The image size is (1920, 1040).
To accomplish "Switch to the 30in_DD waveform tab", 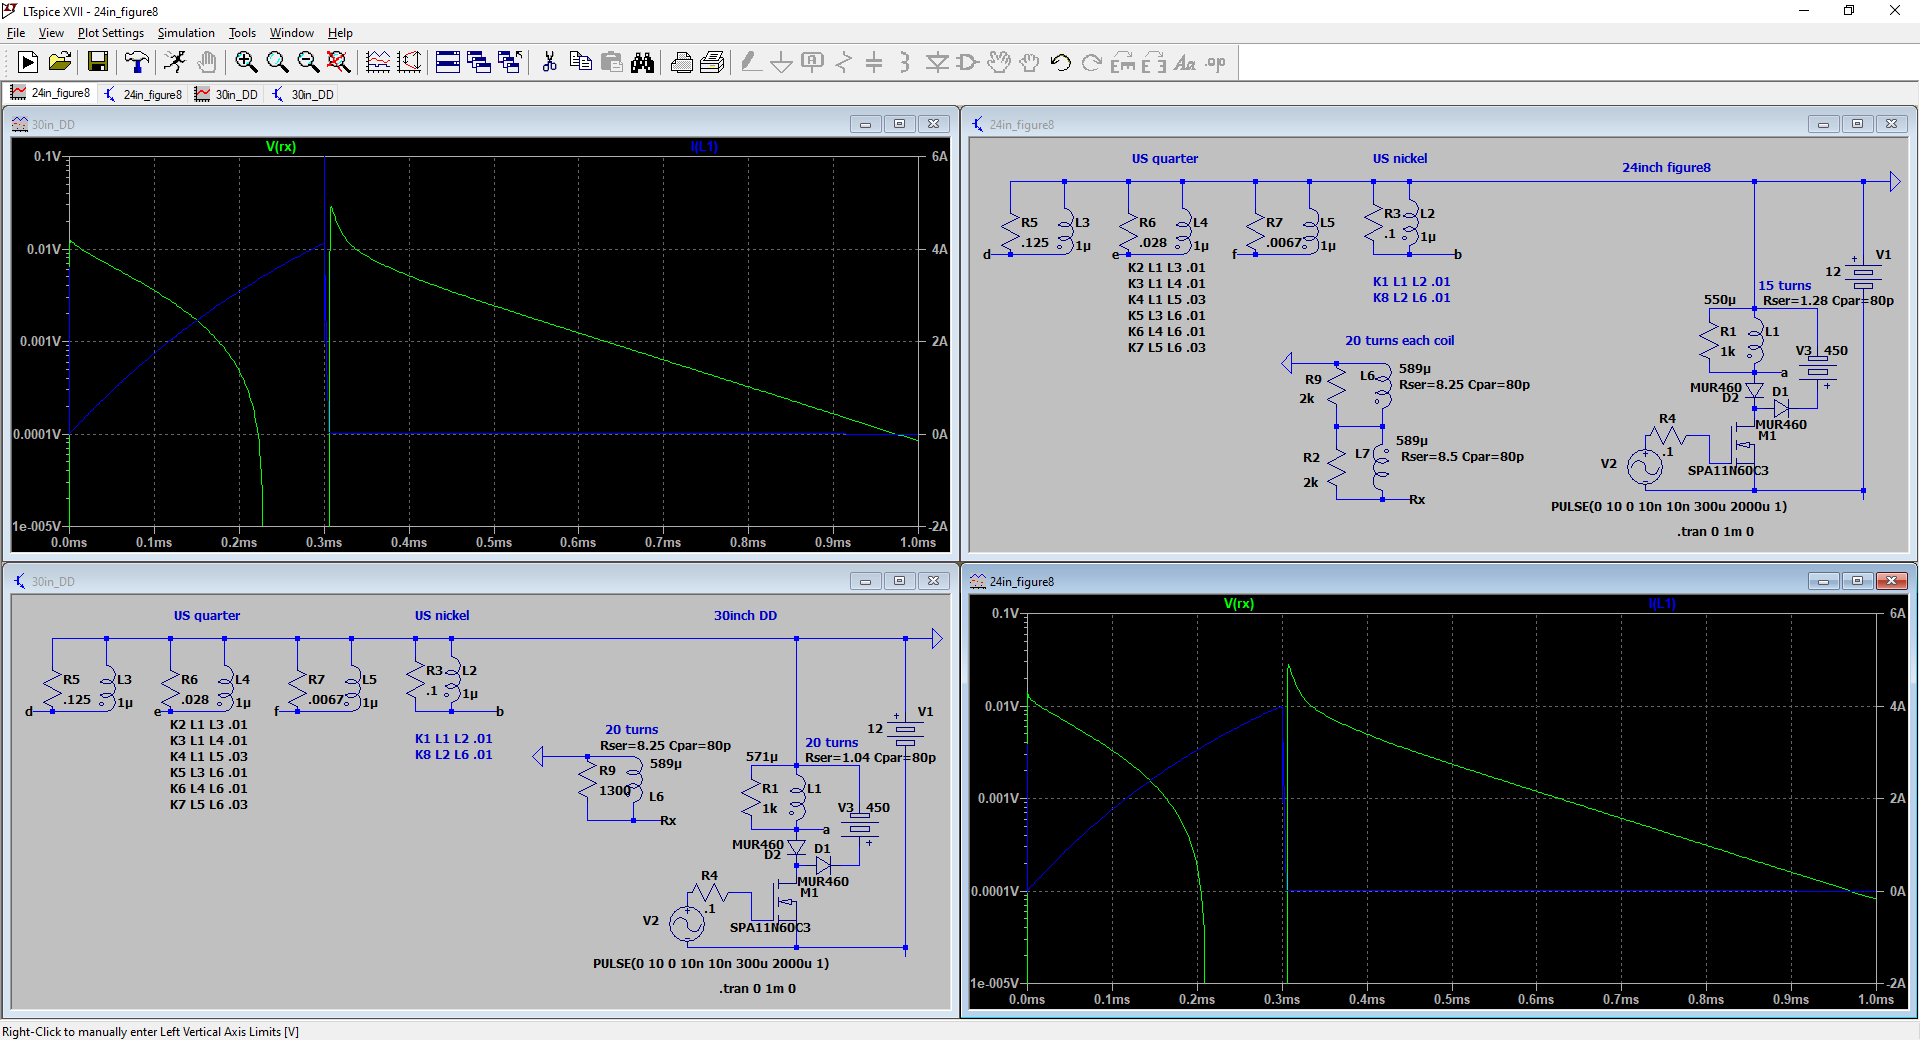I will [227, 94].
